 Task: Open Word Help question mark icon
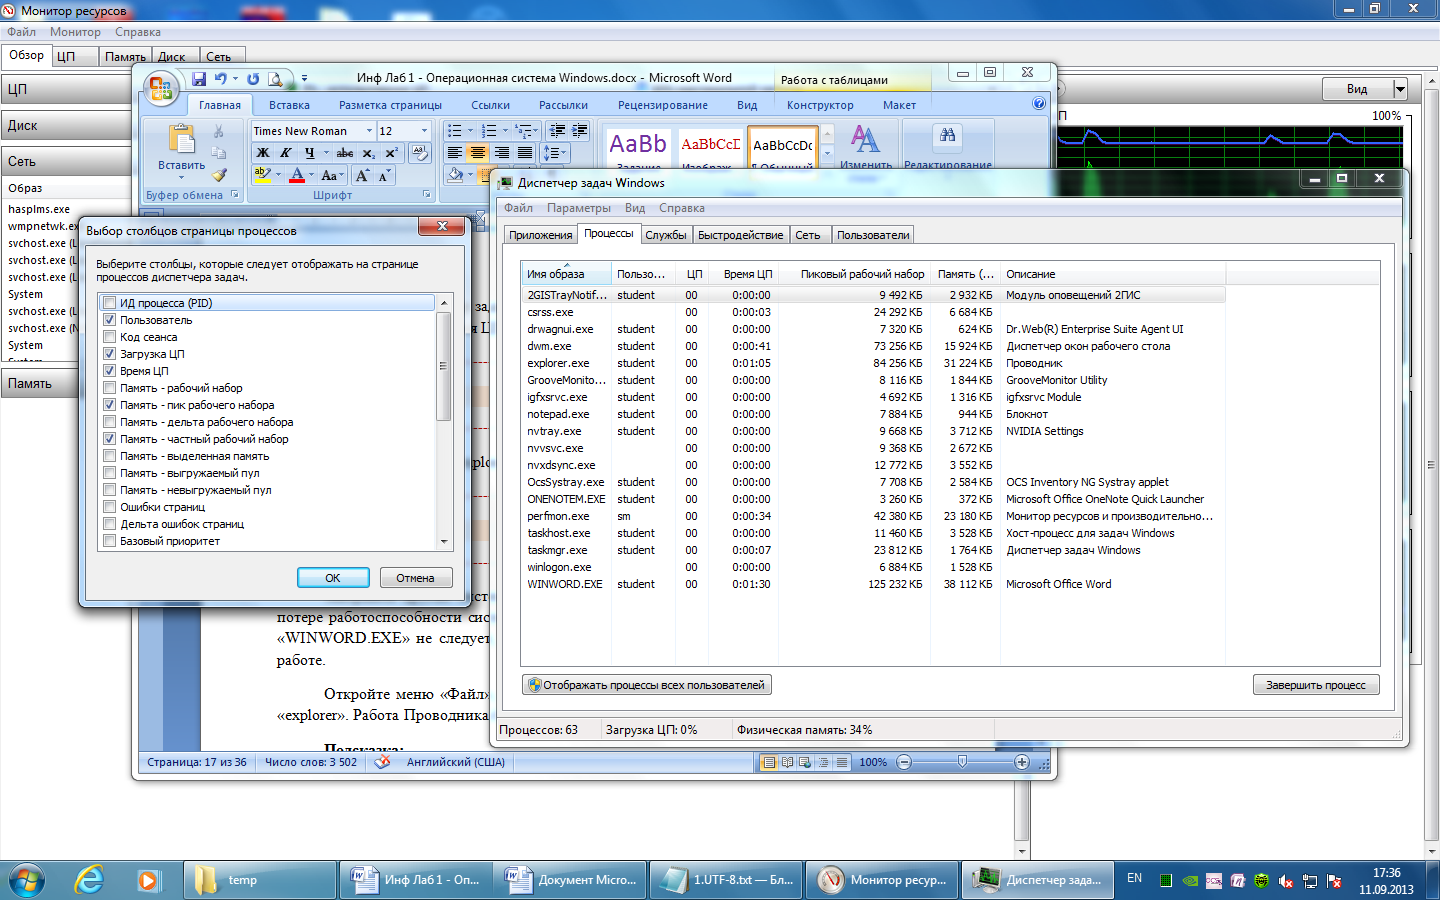(x=1039, y=103)
